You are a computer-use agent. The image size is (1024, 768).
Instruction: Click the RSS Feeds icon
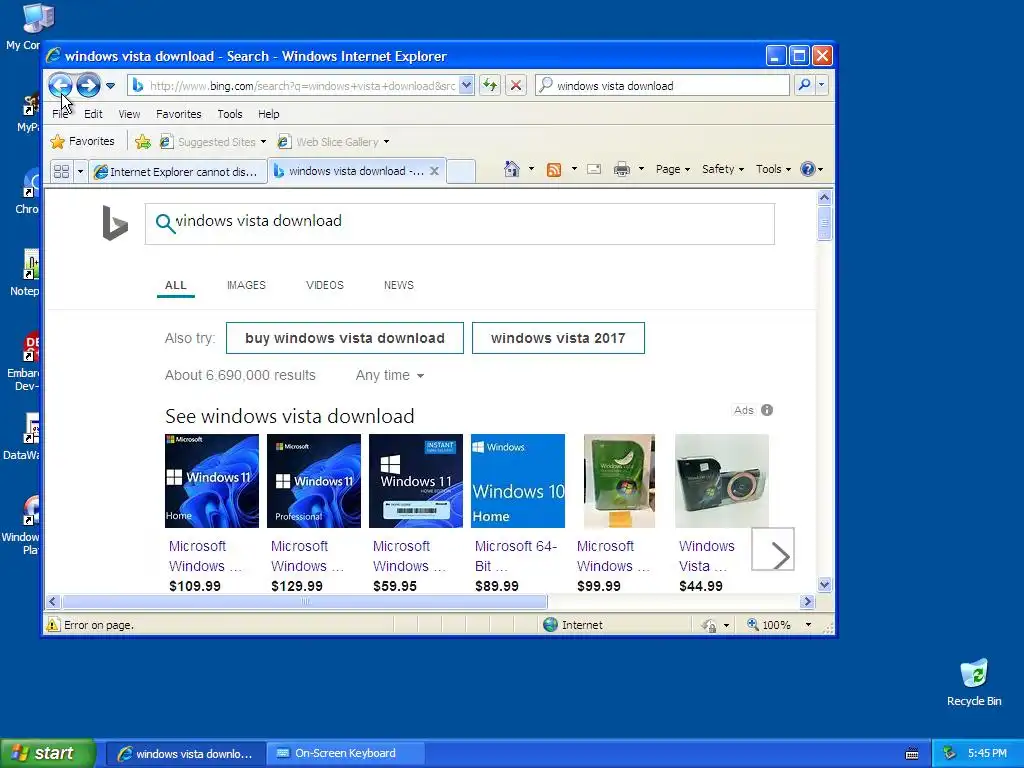click(554, 170)
